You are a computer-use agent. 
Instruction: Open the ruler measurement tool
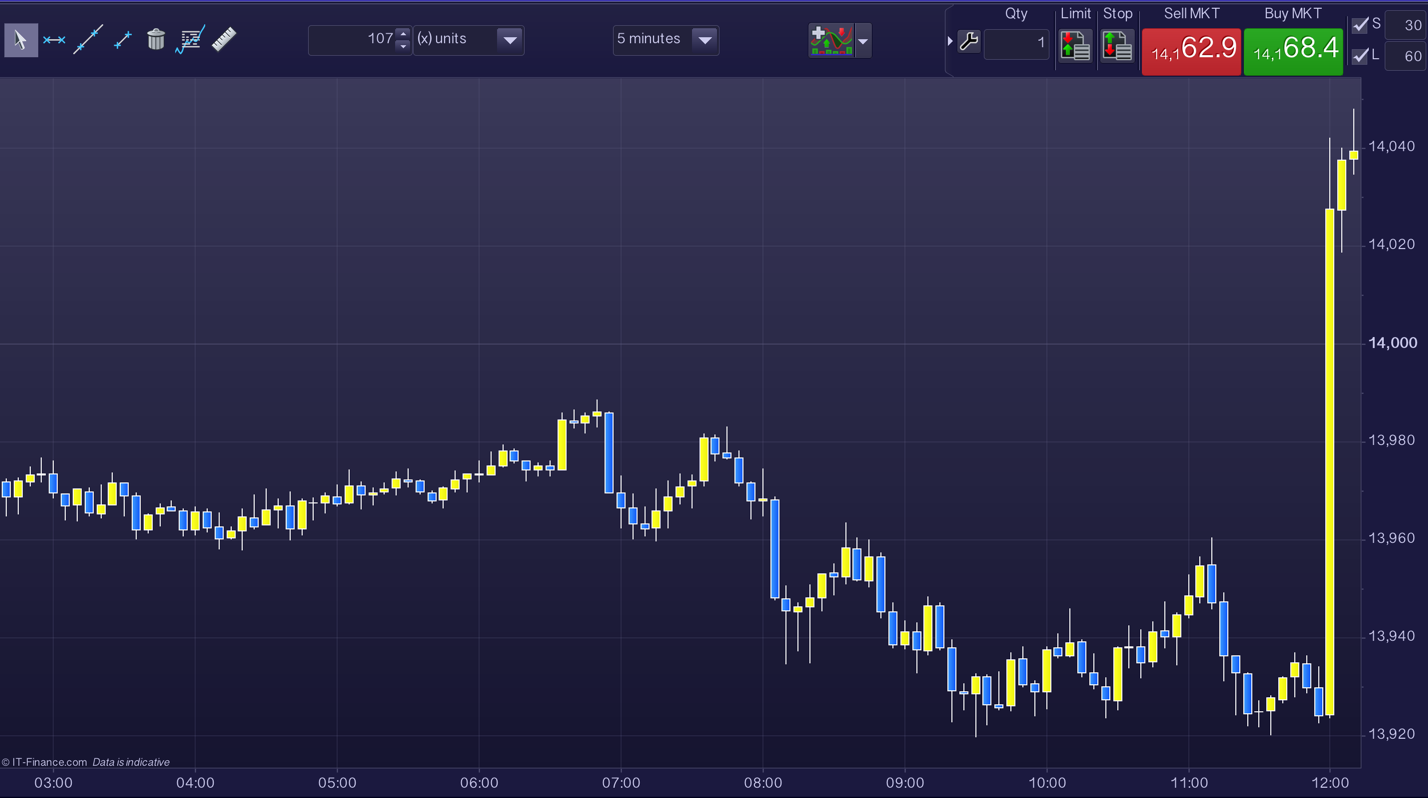pos(224,40)
